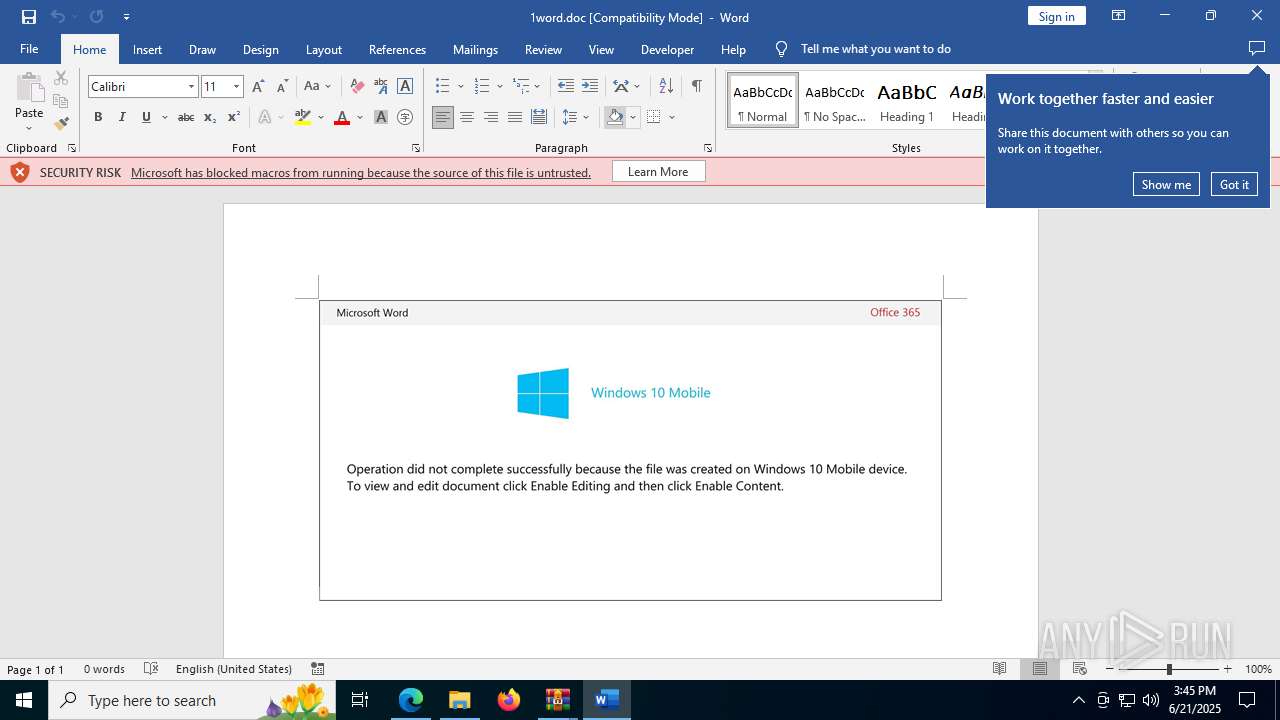Image resolution: width=1280 pixels, height=720 pixels.
Task: Expand the Underline style arrow
Action: 164,117
